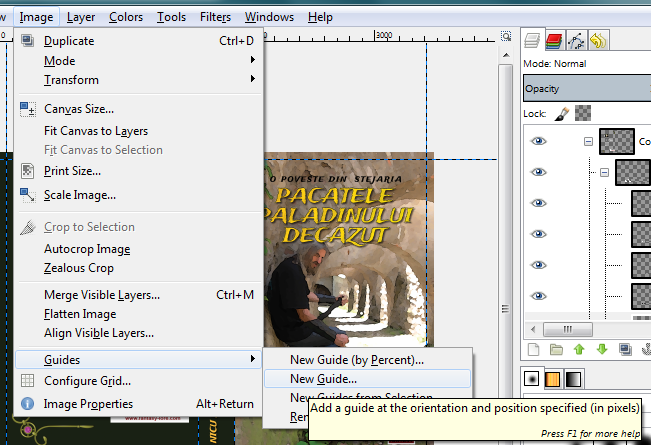This screenshot has width=651, height=445.
Task: Open the Guides submenu
Action: [138, 359]
